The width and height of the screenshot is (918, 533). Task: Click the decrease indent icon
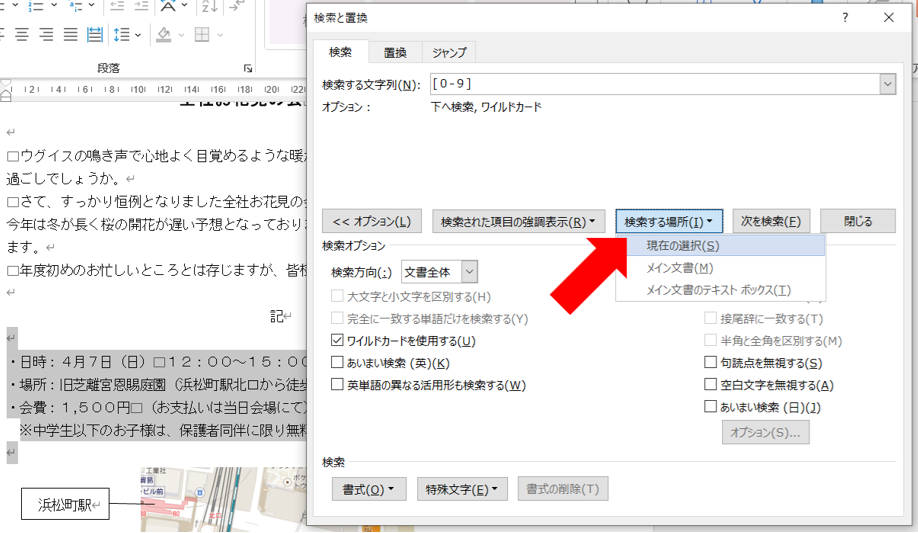[117, 6]
